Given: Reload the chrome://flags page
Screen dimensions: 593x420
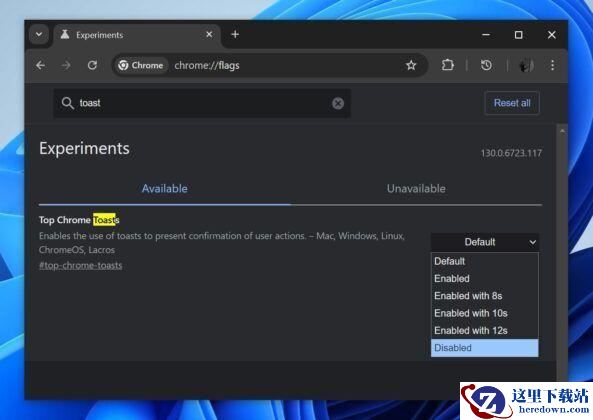Looking at the screenshot, I should [92, 65].
